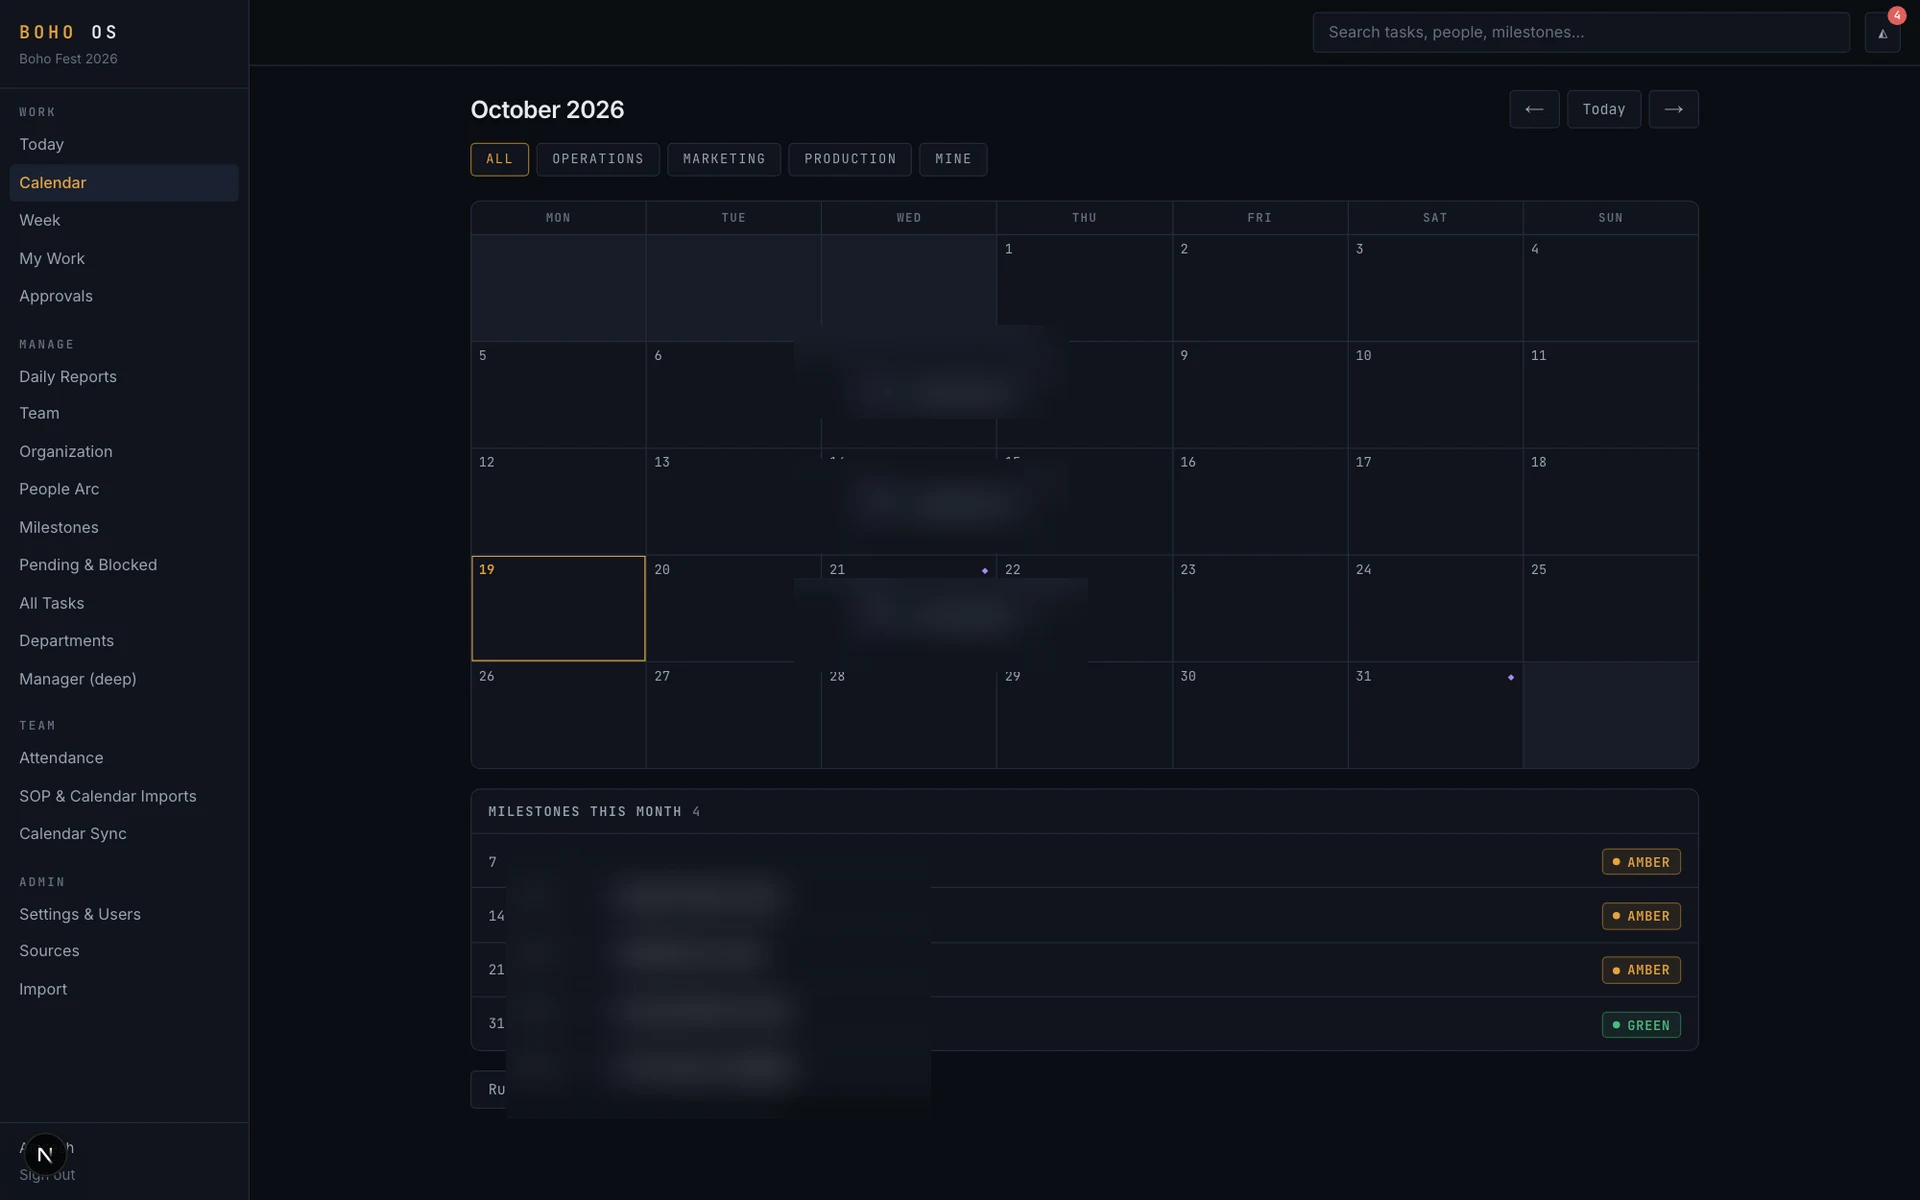Image resolution: width=1920 pixels, height=1200 pixels.
Task: Open Import admin page
Action: click(124, 989)
